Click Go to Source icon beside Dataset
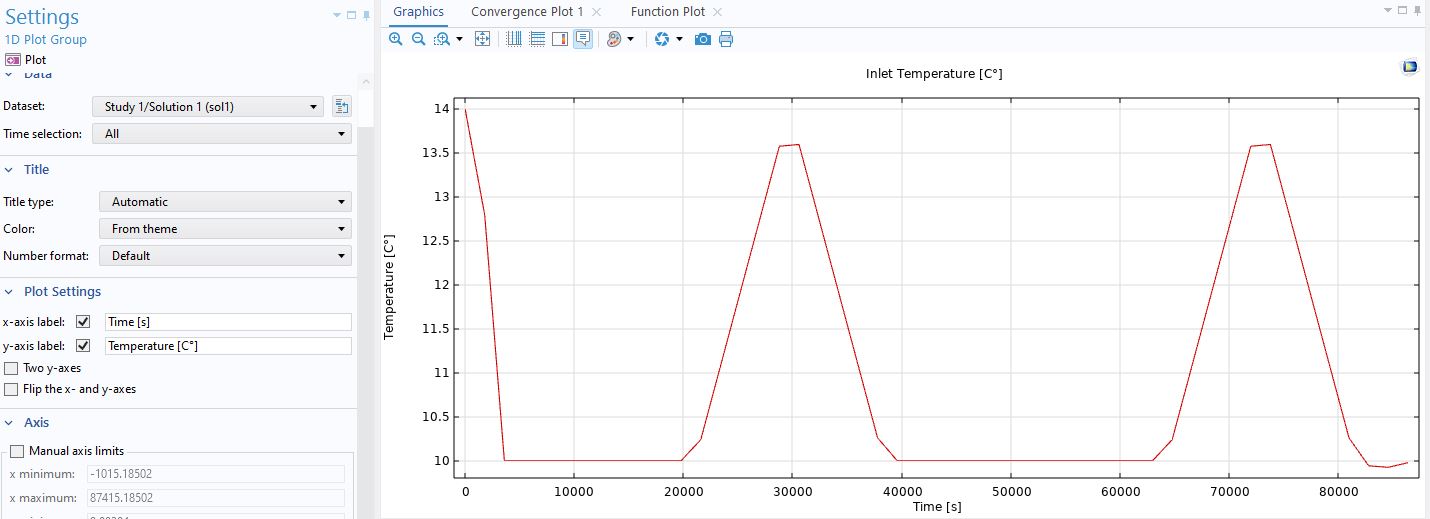 (341, 107)
